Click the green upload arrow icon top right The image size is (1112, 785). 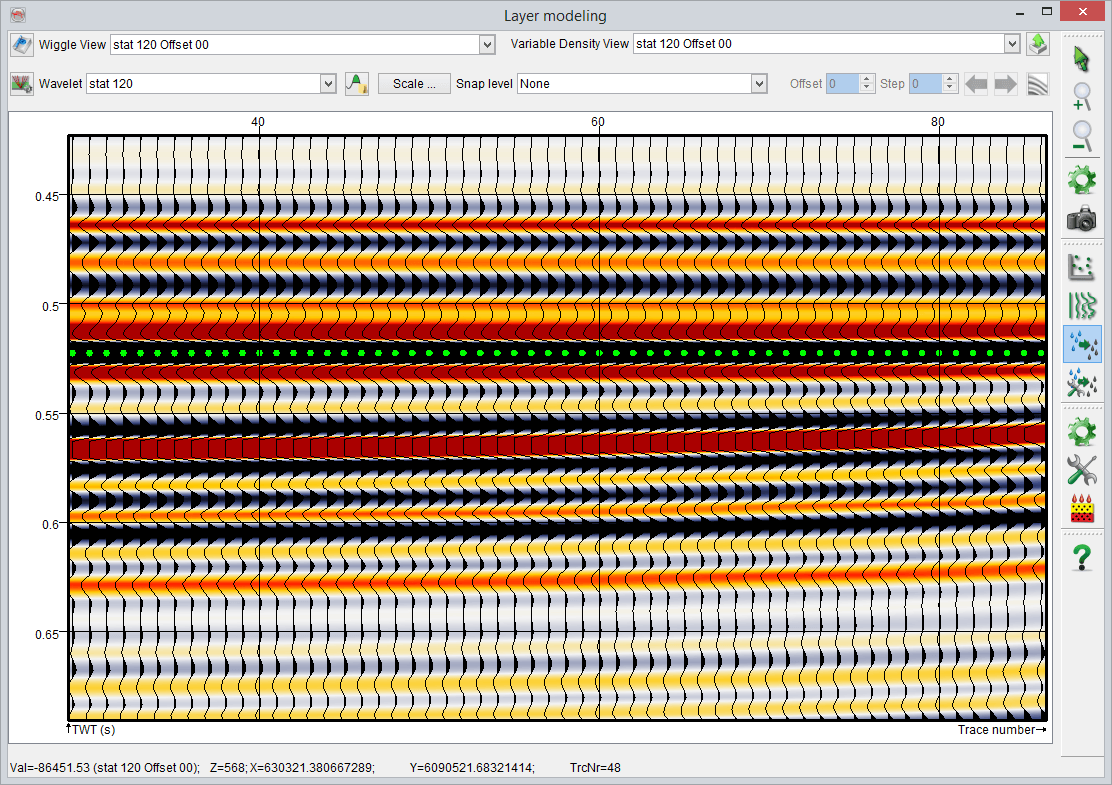(x=1037, y=44)
